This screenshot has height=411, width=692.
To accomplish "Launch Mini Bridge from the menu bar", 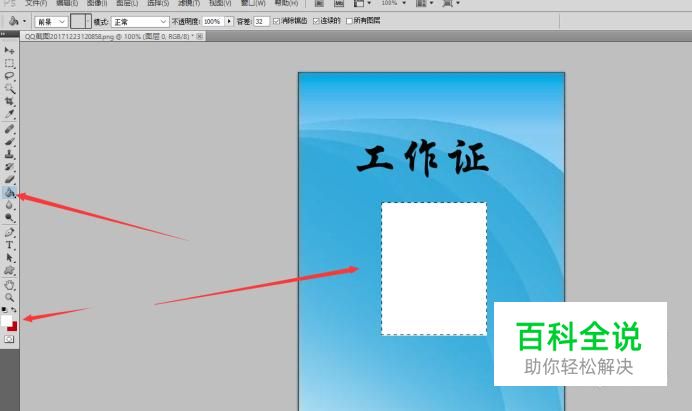I will 338,4.
